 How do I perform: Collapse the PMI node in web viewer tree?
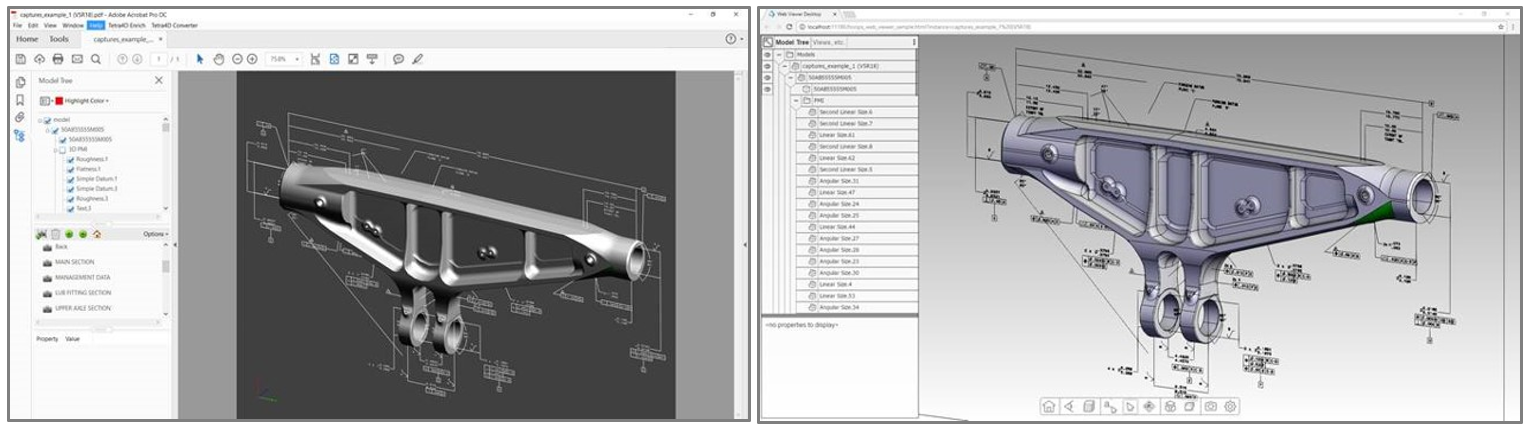pos(796,101)
